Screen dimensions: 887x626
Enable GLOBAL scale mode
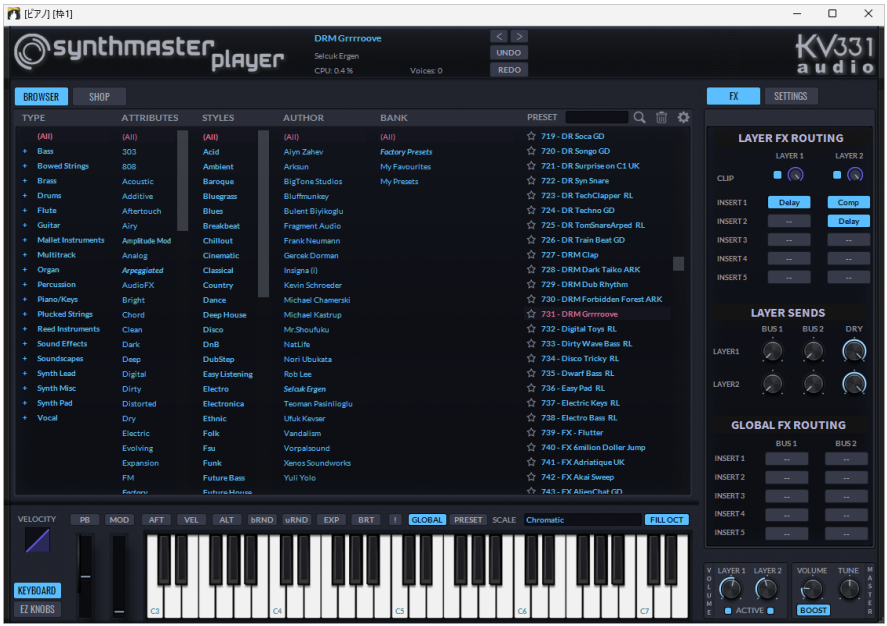click(427, 520)
